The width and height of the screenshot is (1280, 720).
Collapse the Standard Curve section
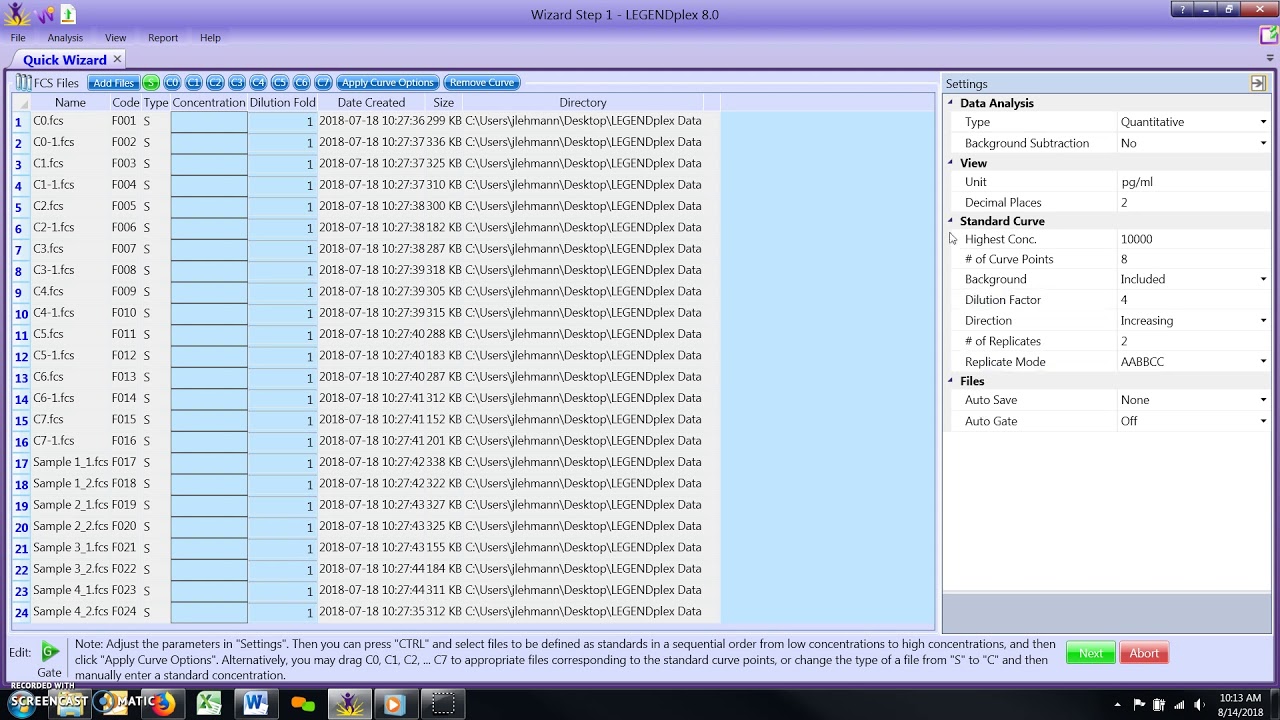[x=951, y=221]
